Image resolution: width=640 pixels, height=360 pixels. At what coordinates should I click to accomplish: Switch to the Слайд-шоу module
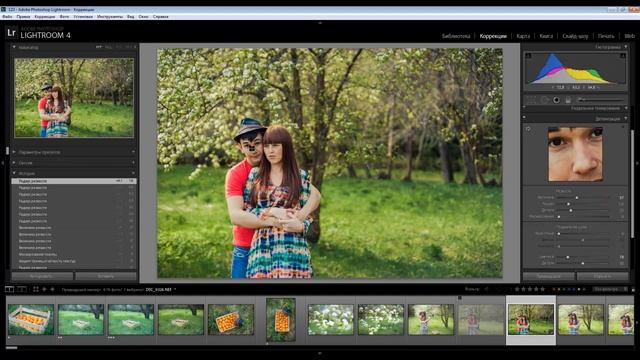[575, 36]
